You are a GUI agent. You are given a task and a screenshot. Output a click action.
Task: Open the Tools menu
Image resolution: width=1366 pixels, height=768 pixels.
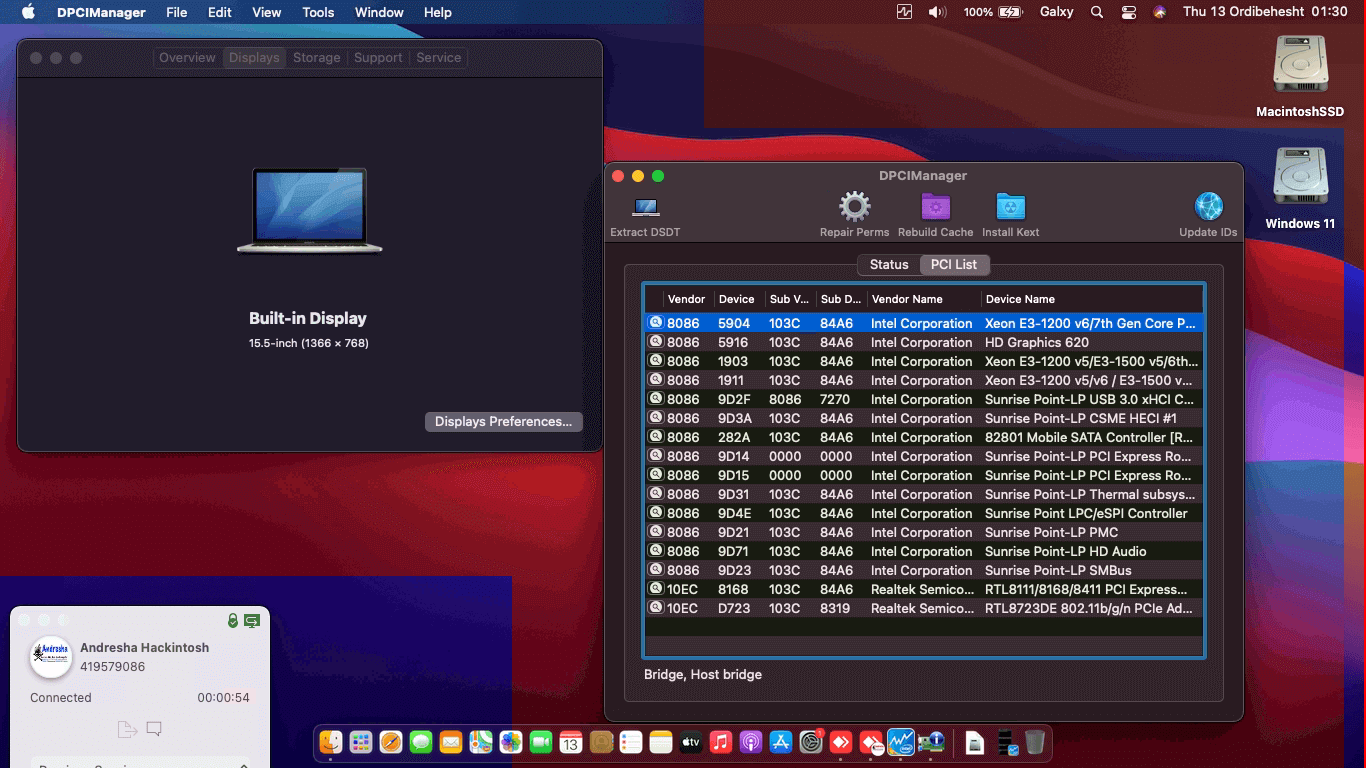click(x=318, y=12)
